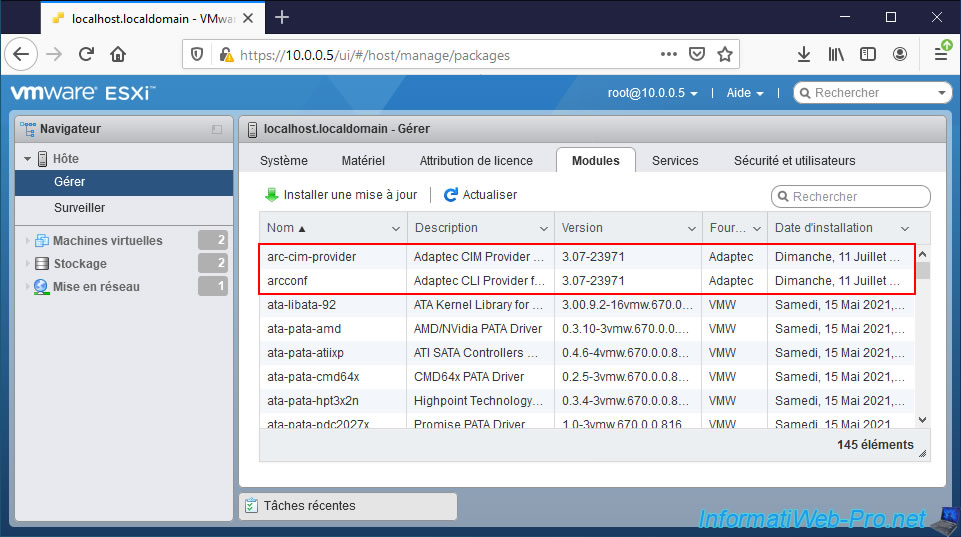The height and width of the screenshot is (537, 961).
Task: Reload the page with the refresh icon
Action: pos(87,54)
